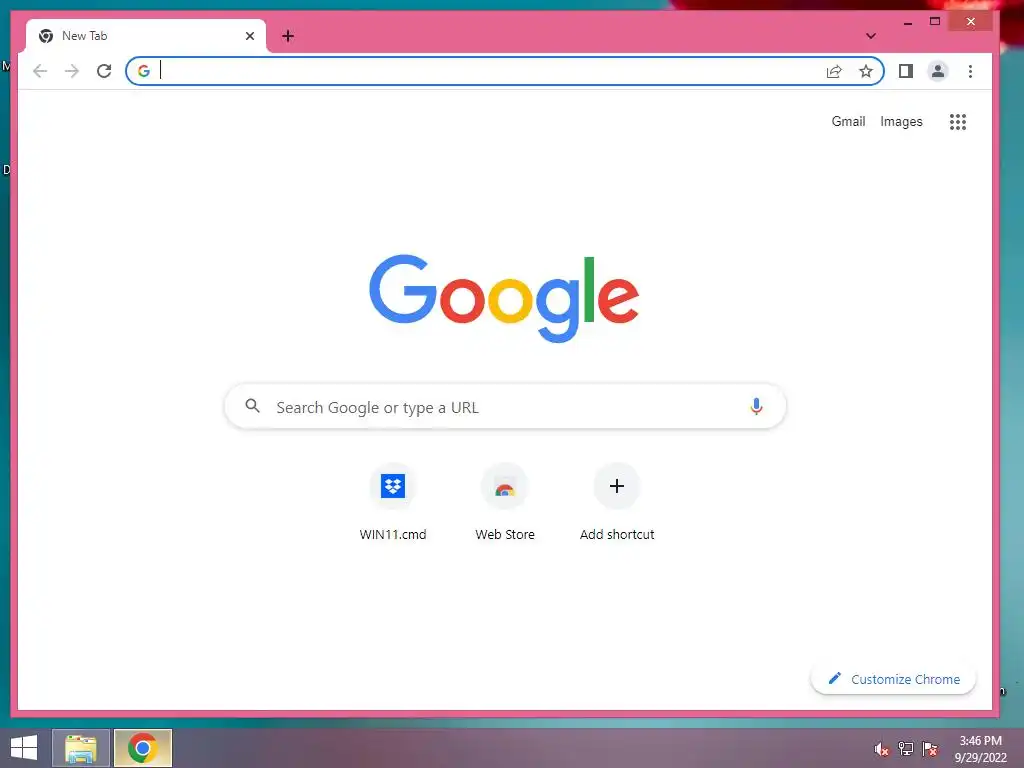Open Chrome's three-dot menu
The width and height of the screenshot is (1024, 768).
tap(970, 71)
